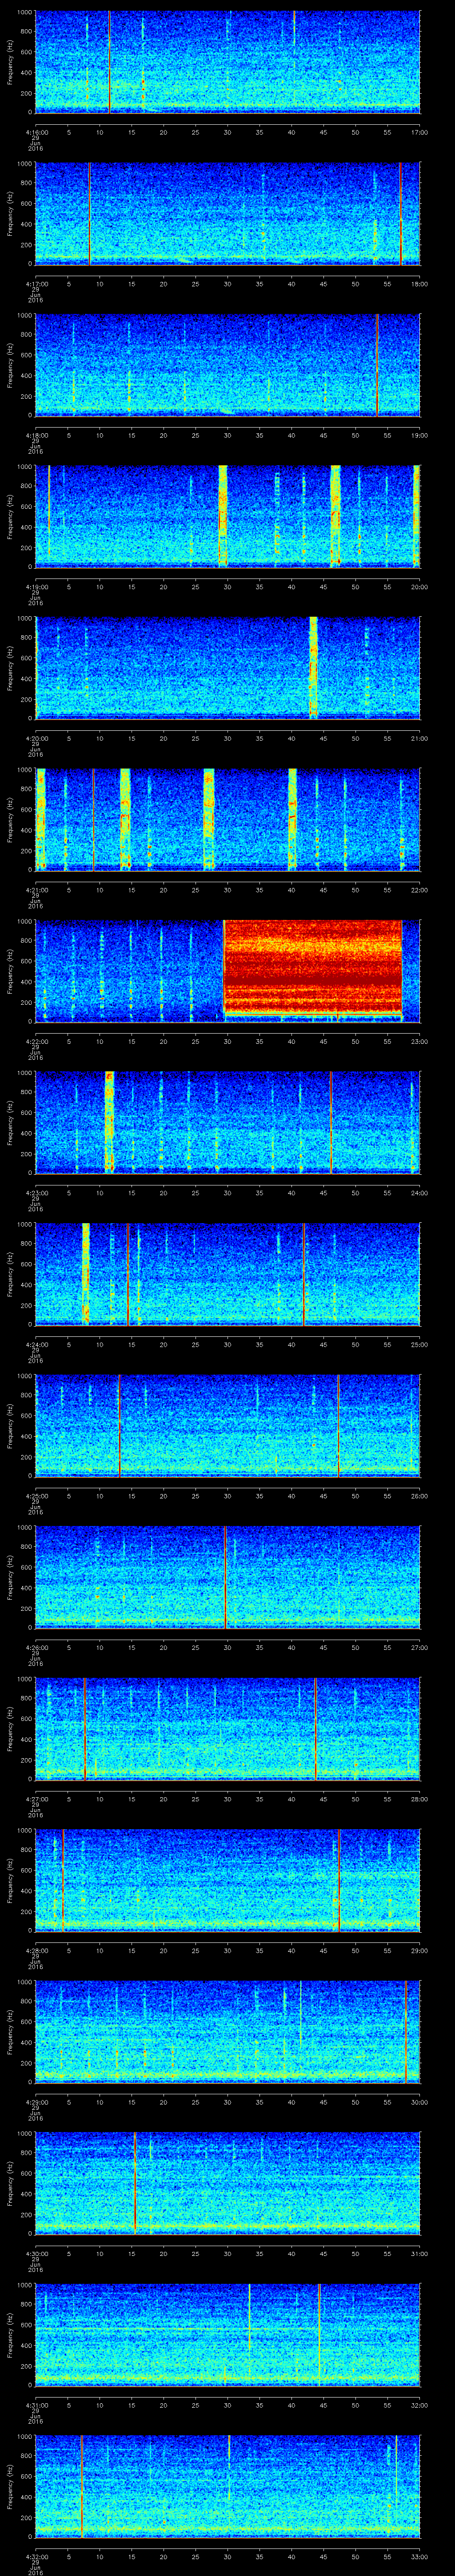The width and height of the screenshot is (455, 2576).
Task: Click the 4:20:00 start time label
Action: (36, 738)
